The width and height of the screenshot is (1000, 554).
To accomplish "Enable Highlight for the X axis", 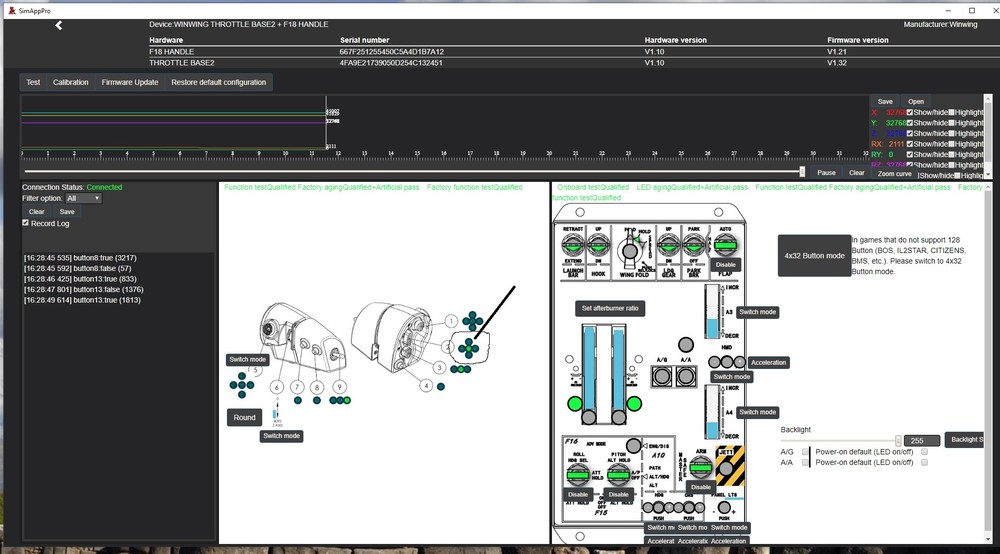I will click(x=952, y=112).
